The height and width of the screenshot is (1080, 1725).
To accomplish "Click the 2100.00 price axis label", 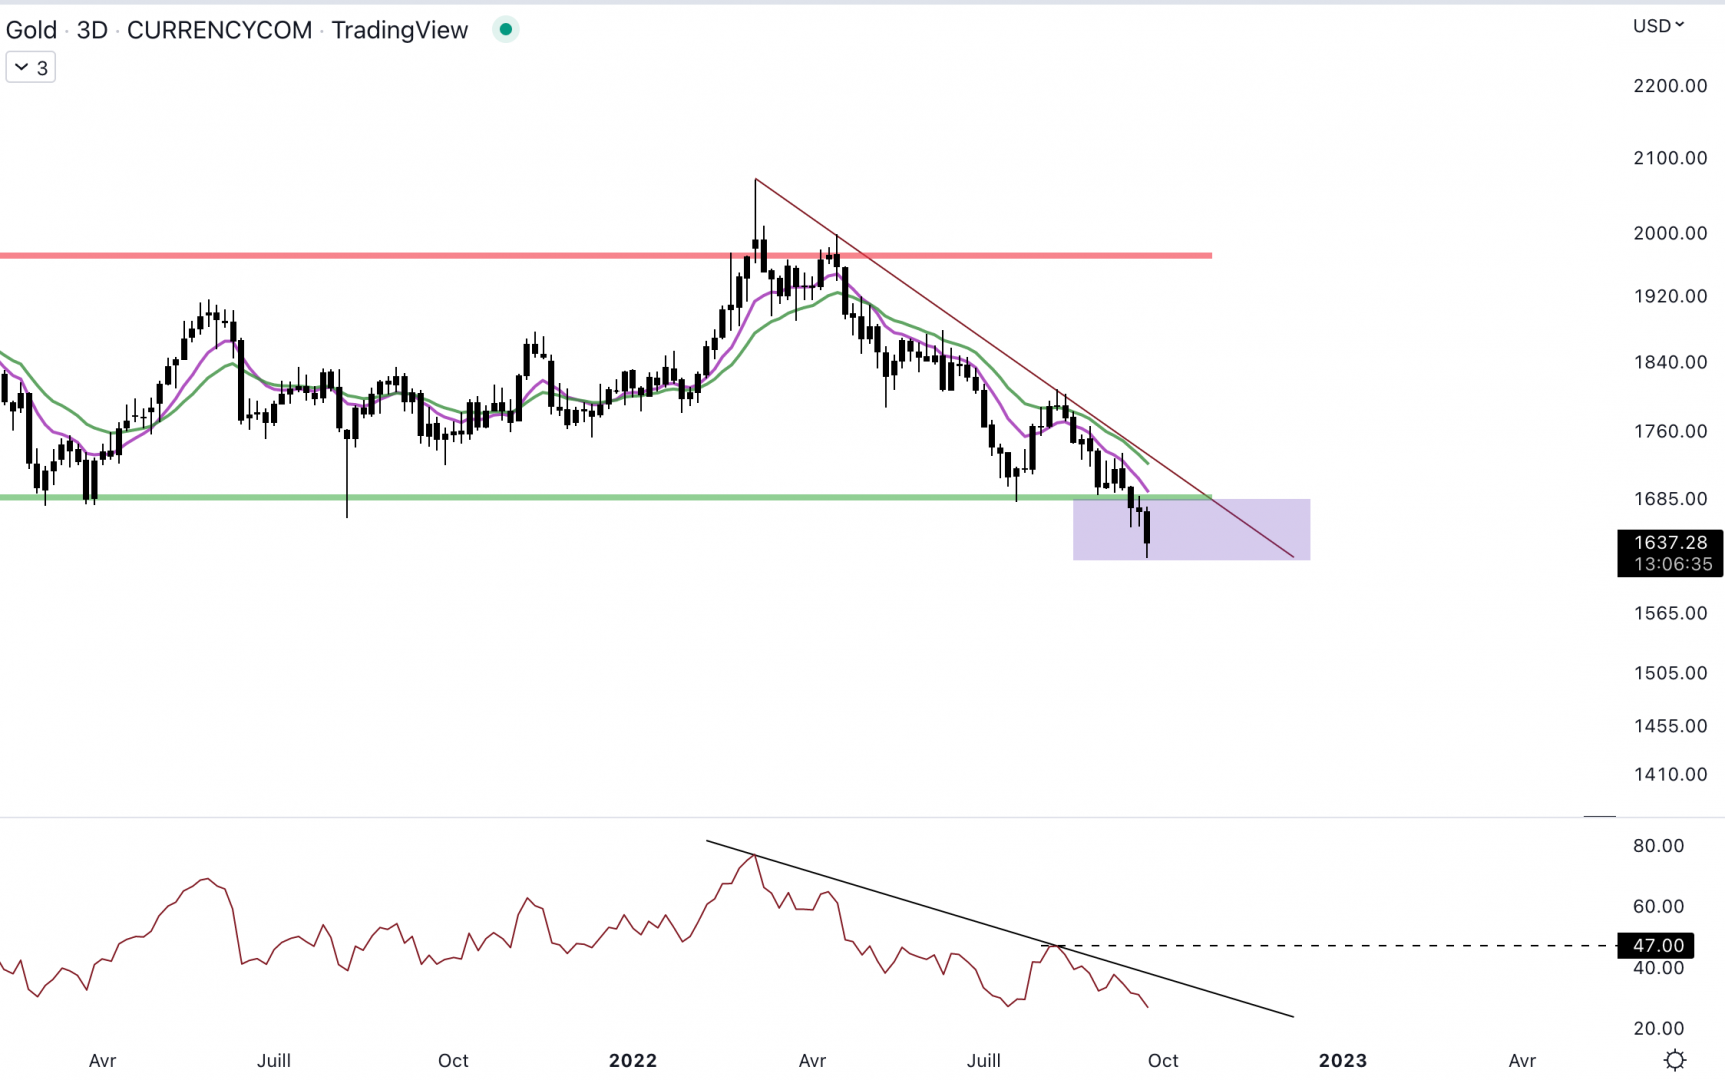I will pyautogui.click(x=1670, y=158).
